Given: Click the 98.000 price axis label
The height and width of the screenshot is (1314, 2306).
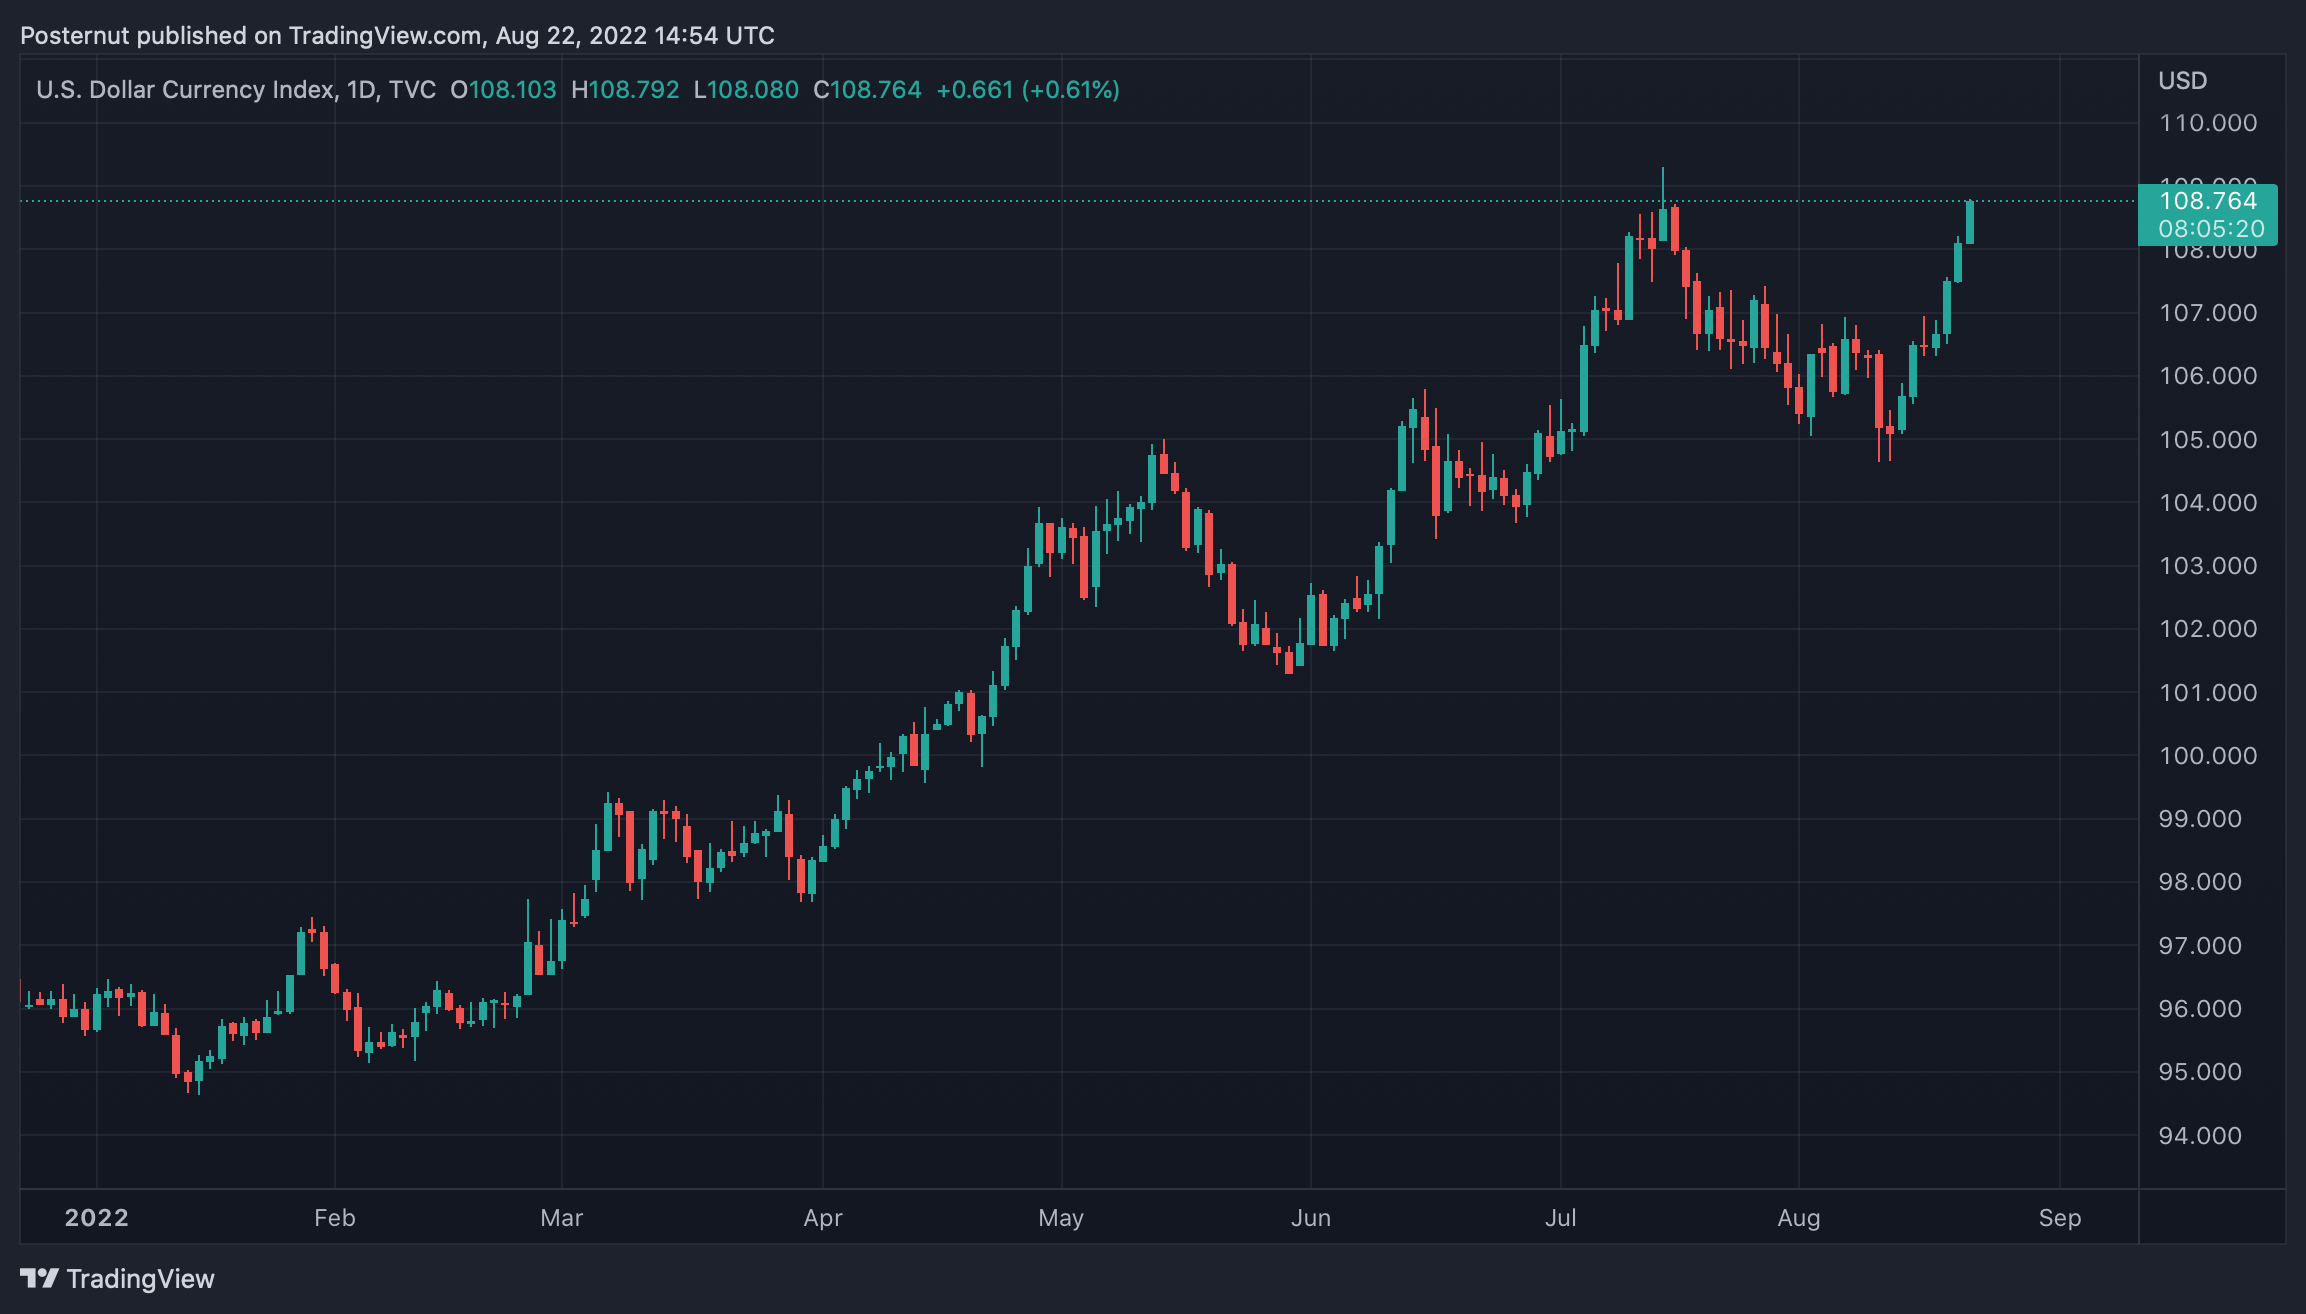Looking at the screenshot, I should click(x=2200, y=882).
